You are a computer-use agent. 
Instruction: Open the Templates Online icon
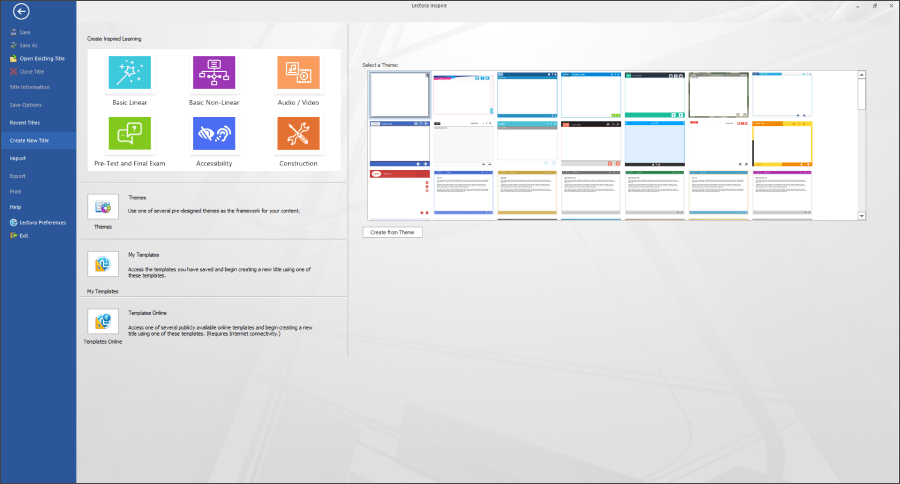point(103,321)
